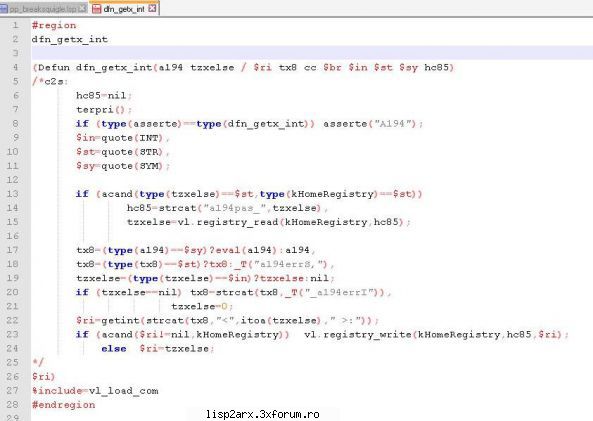
Task: Click the getint call on line 22
Action: [120, 320]
